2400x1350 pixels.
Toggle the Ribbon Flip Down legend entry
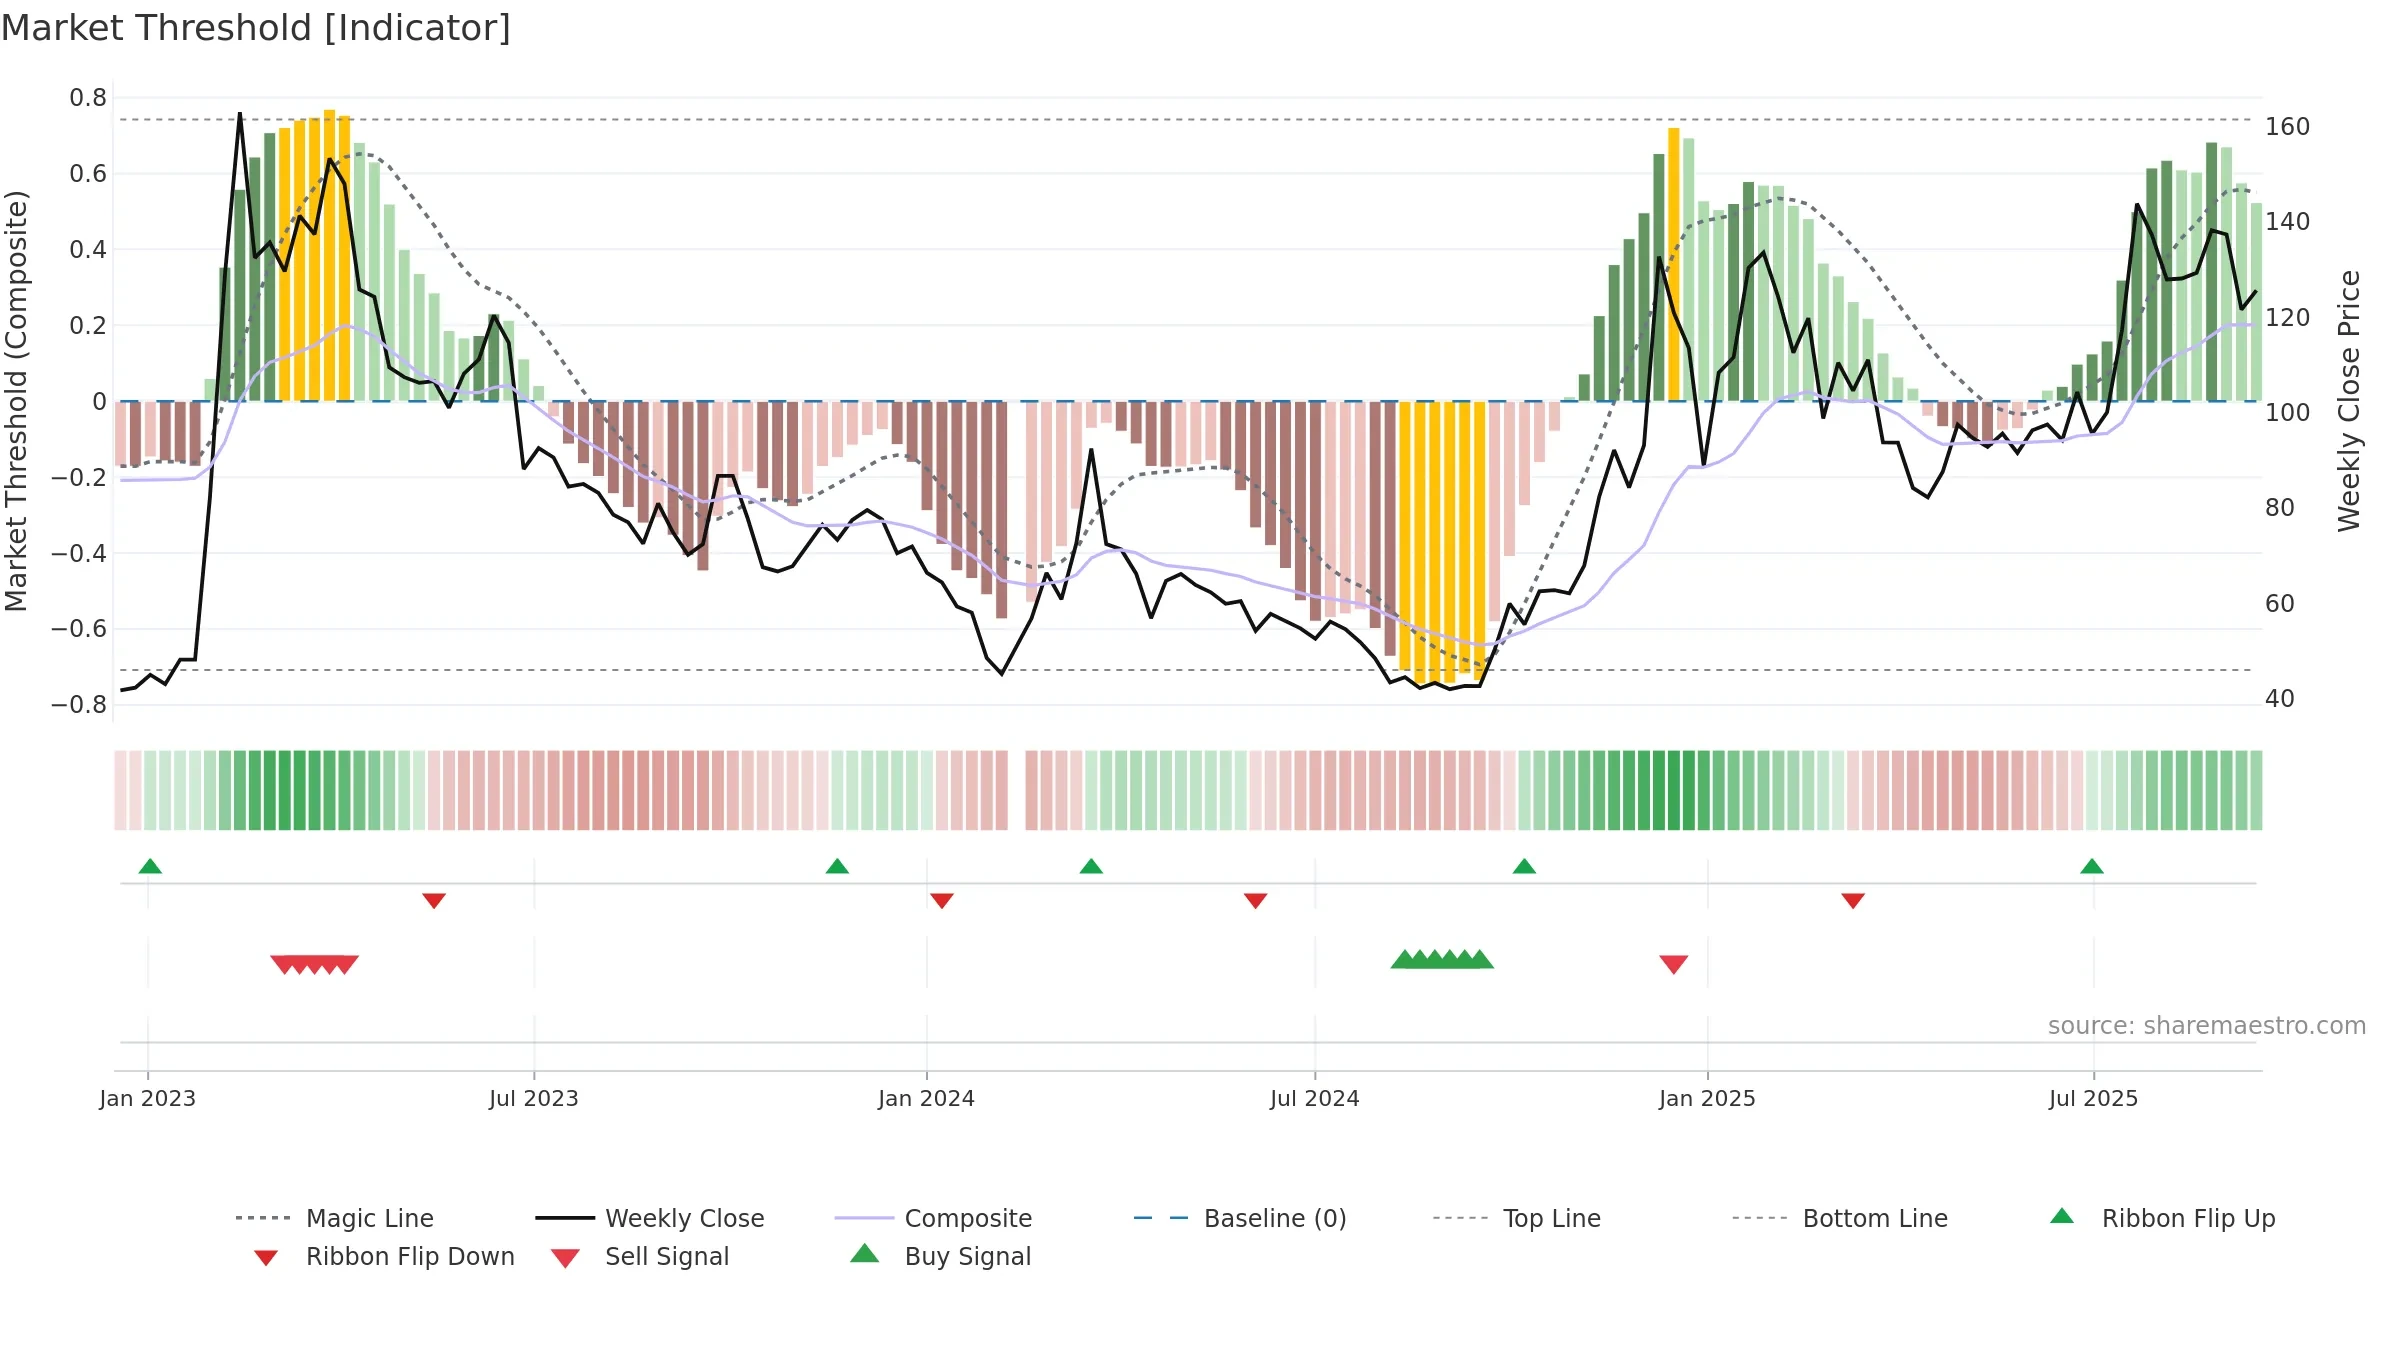click(x=384, y=1256)
